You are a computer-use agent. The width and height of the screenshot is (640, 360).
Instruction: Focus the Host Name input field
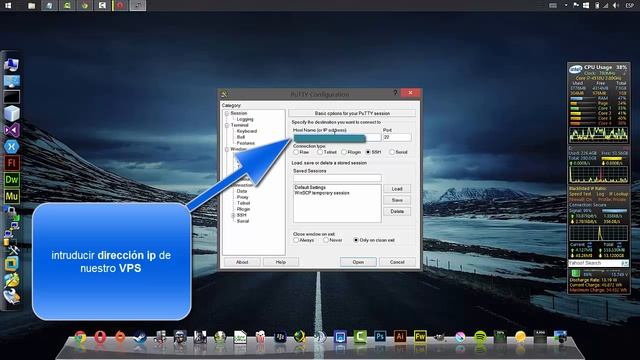point(337,138)
